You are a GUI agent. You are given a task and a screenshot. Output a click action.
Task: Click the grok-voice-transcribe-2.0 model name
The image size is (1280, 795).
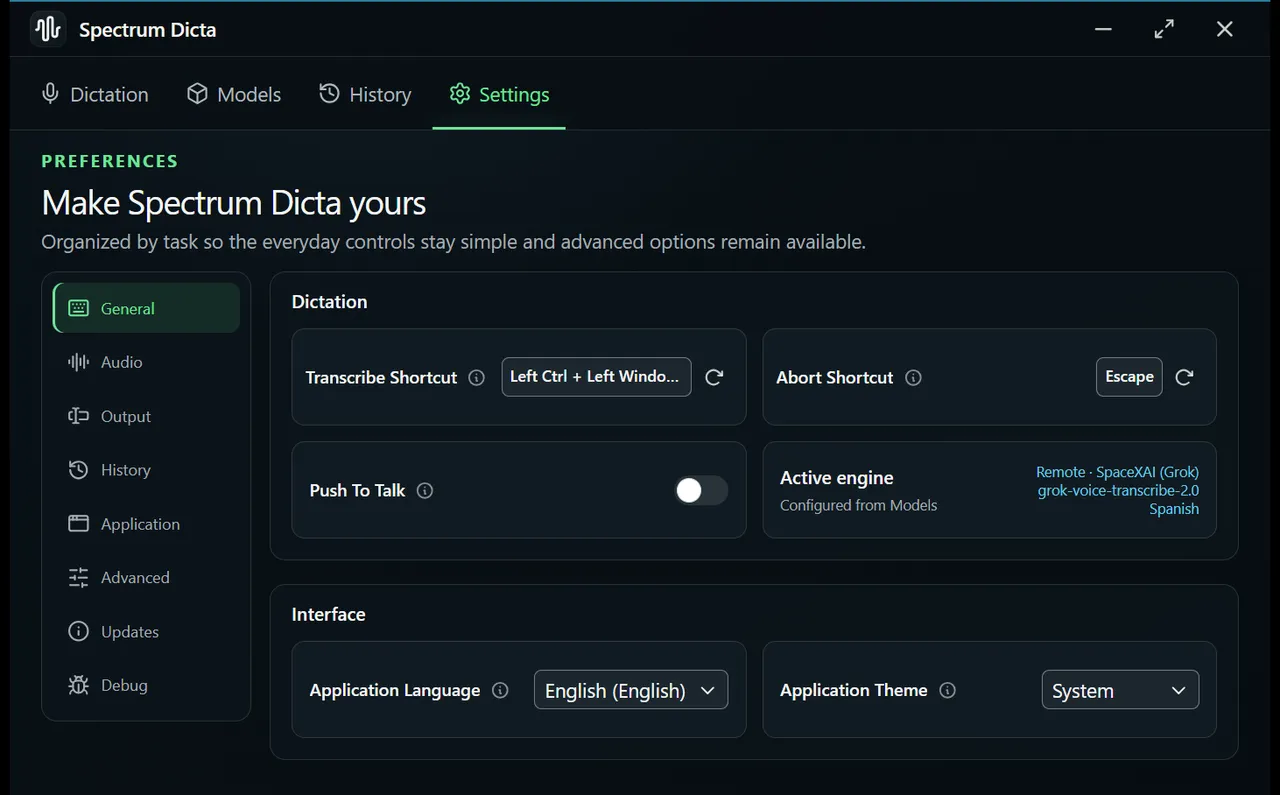click(x=1118, y=490)
